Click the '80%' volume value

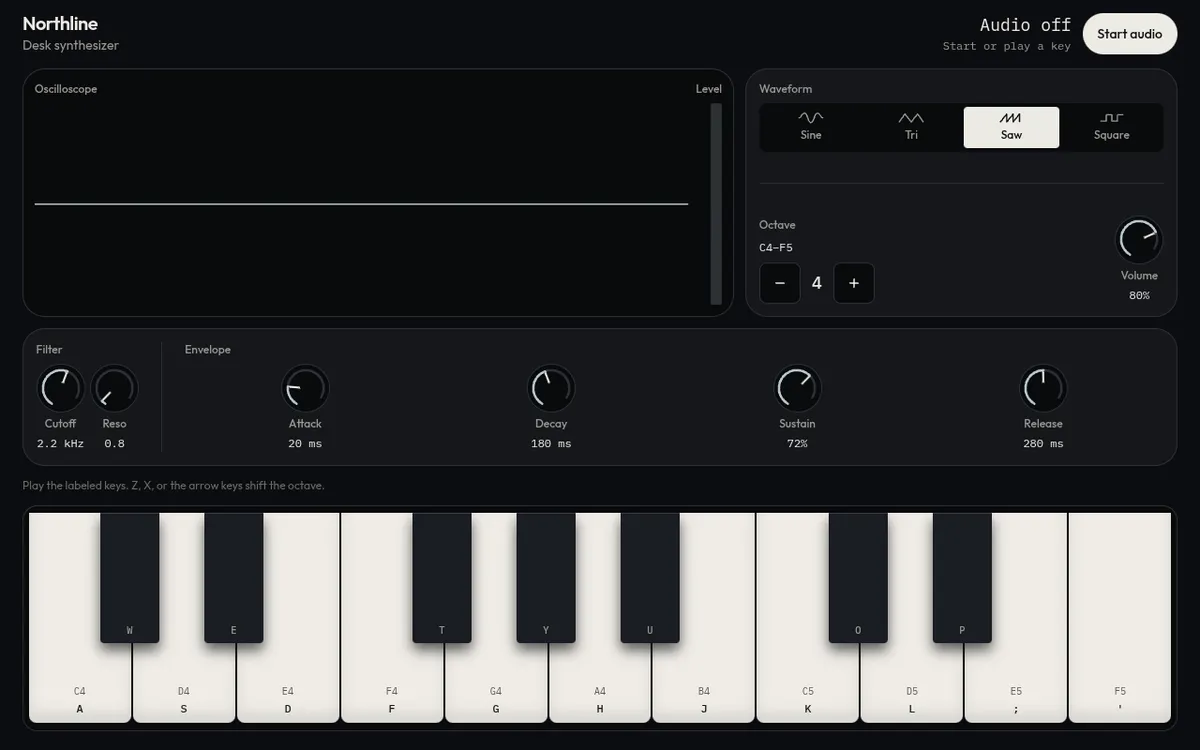pyautogui.click(x=1139, y=295)
